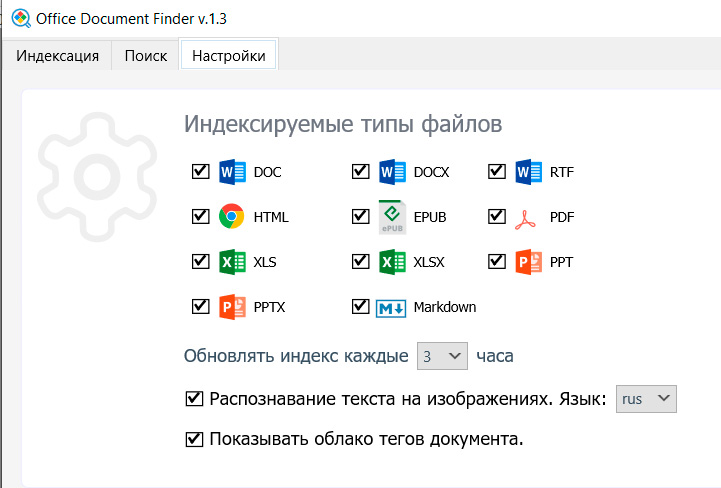Open the Поиск tab
The height and width of the screenshot is (488, 721).
tap(146, 56)
